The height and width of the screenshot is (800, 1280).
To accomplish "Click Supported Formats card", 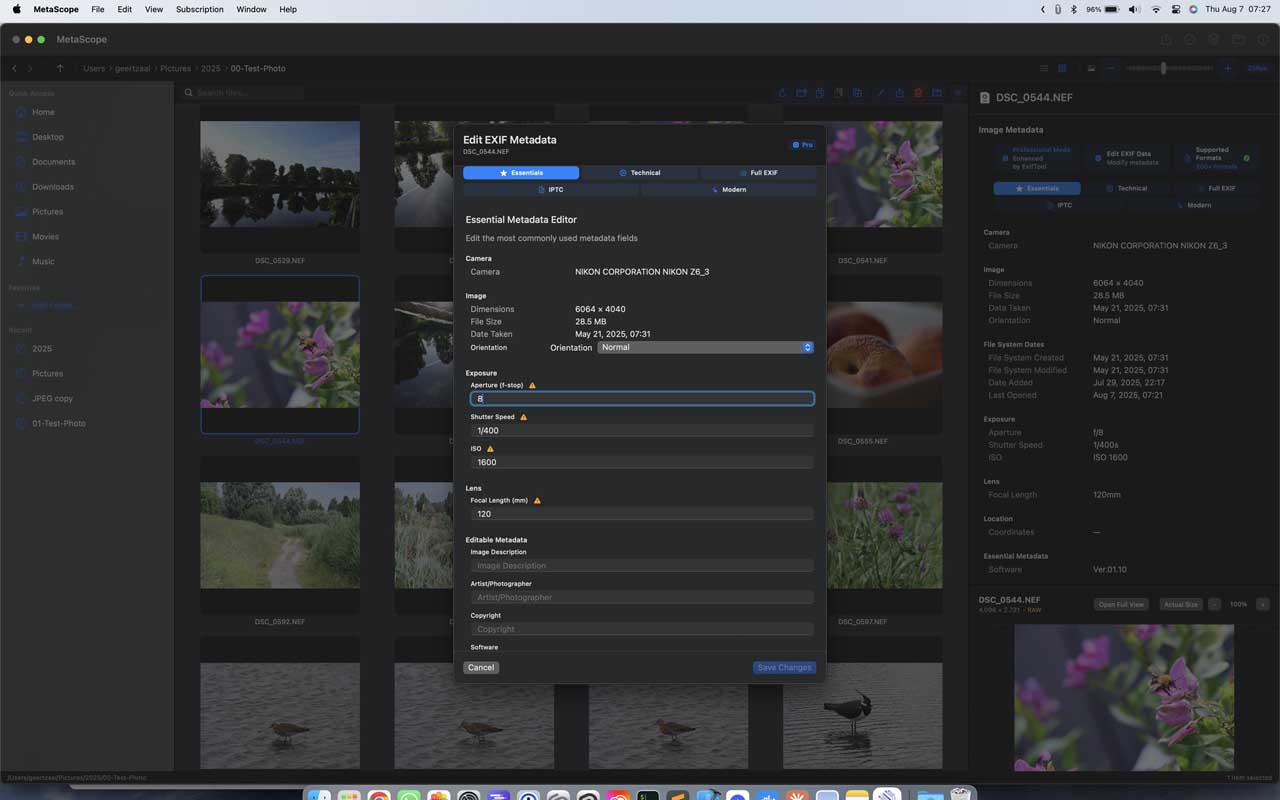I will pyautogui.click(x=1217, y=158).
